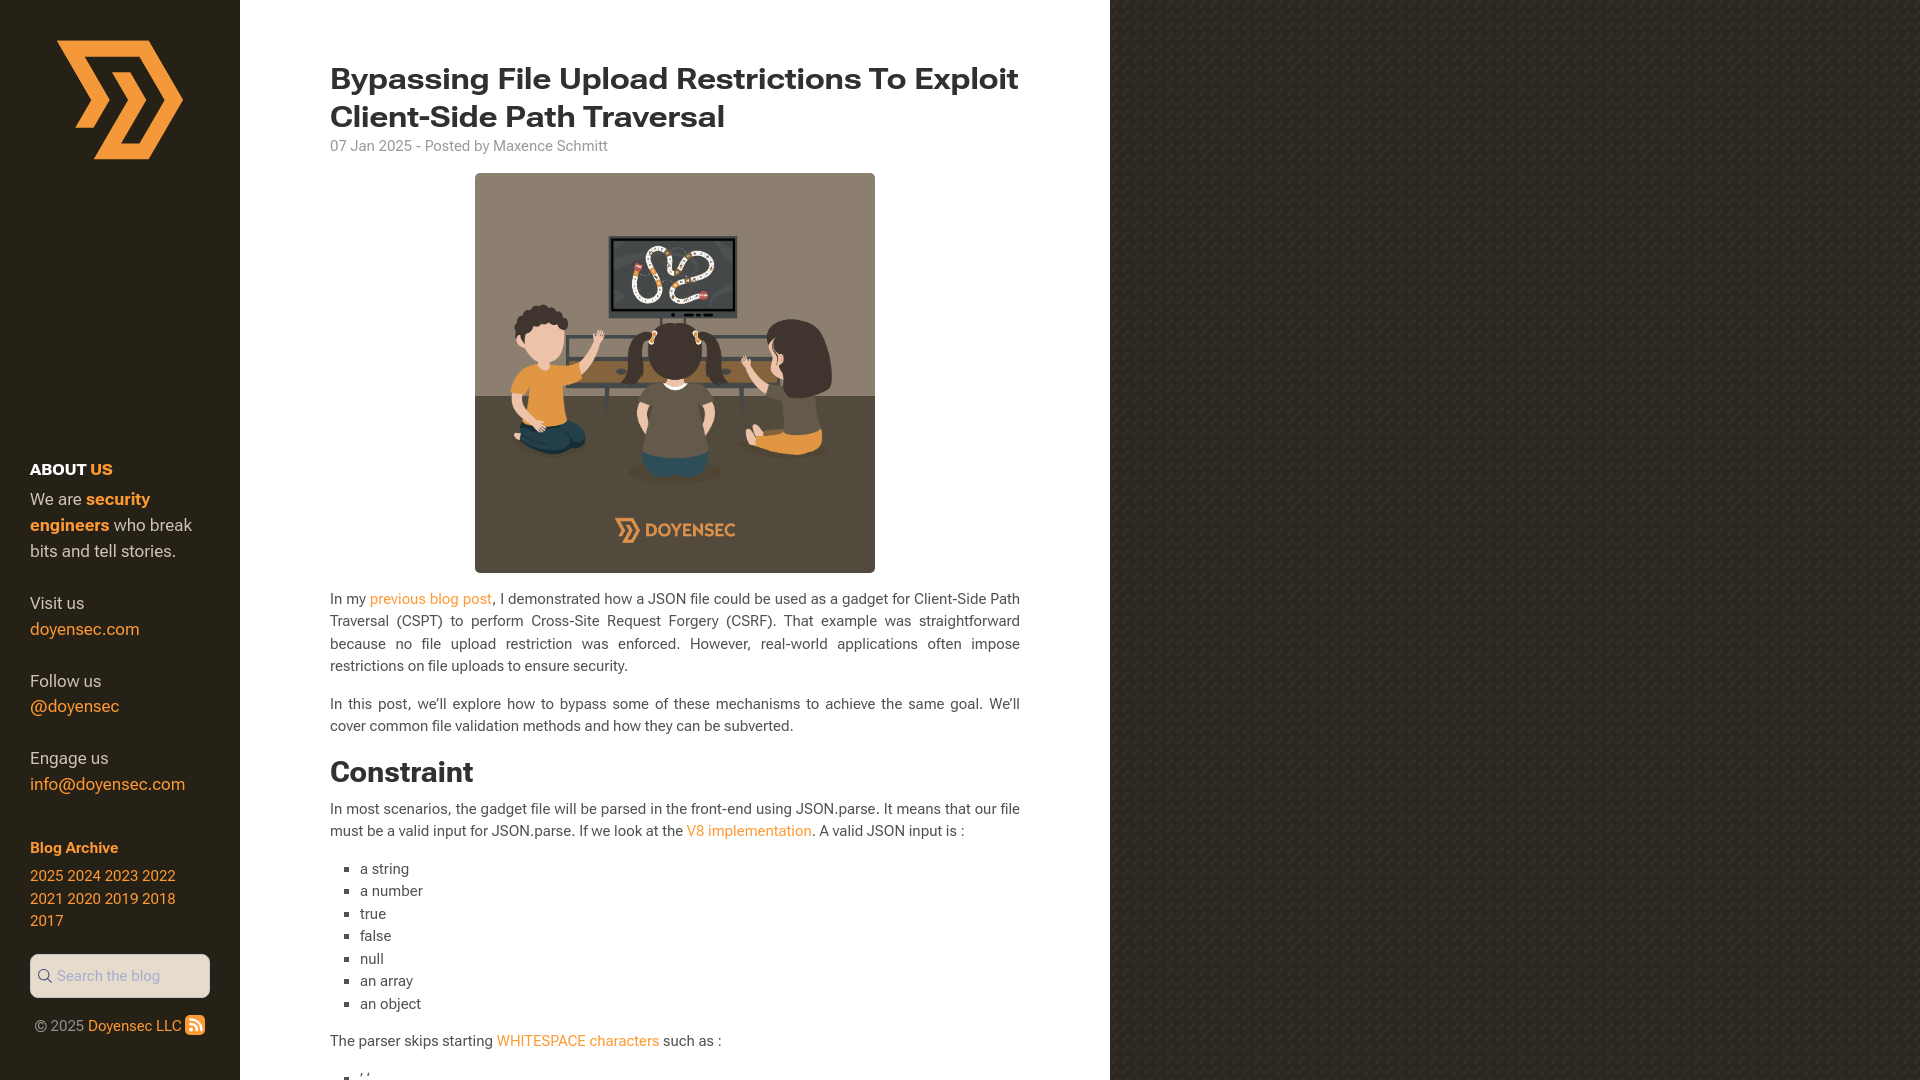Select the 2023 blog archive year
Image resolution: width=1920 pixels, height=1080 pixels.
click(x=121, y=876)
